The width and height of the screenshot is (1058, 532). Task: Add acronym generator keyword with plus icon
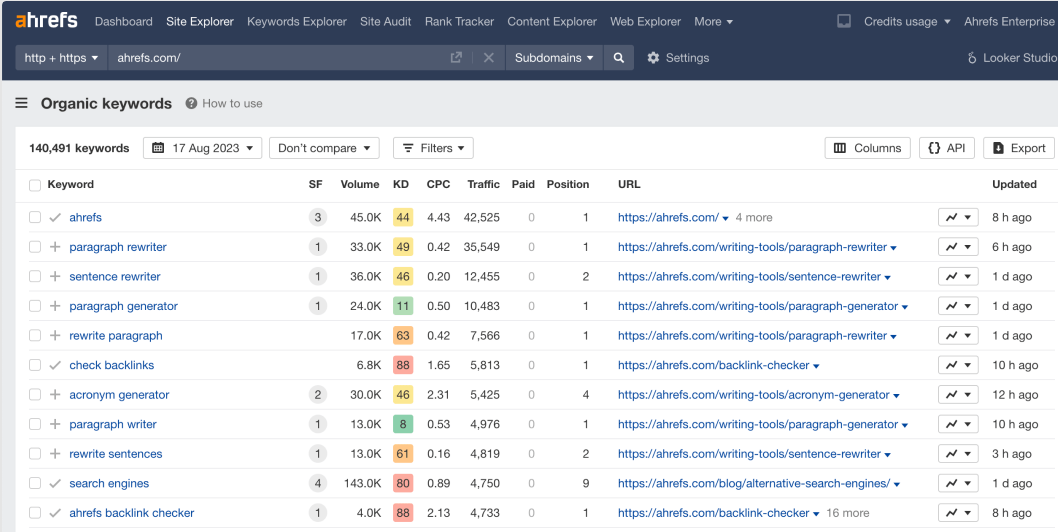point(55,395)
